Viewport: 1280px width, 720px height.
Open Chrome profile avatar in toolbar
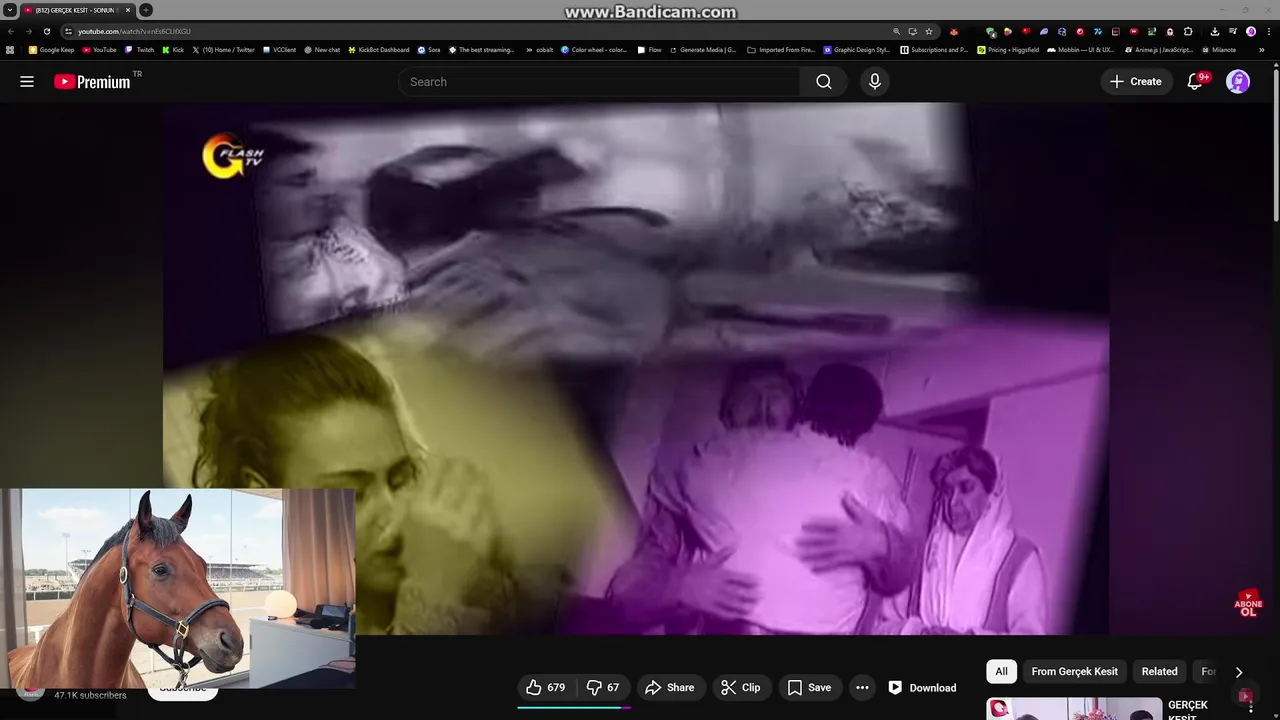[x=1251, y=31]
